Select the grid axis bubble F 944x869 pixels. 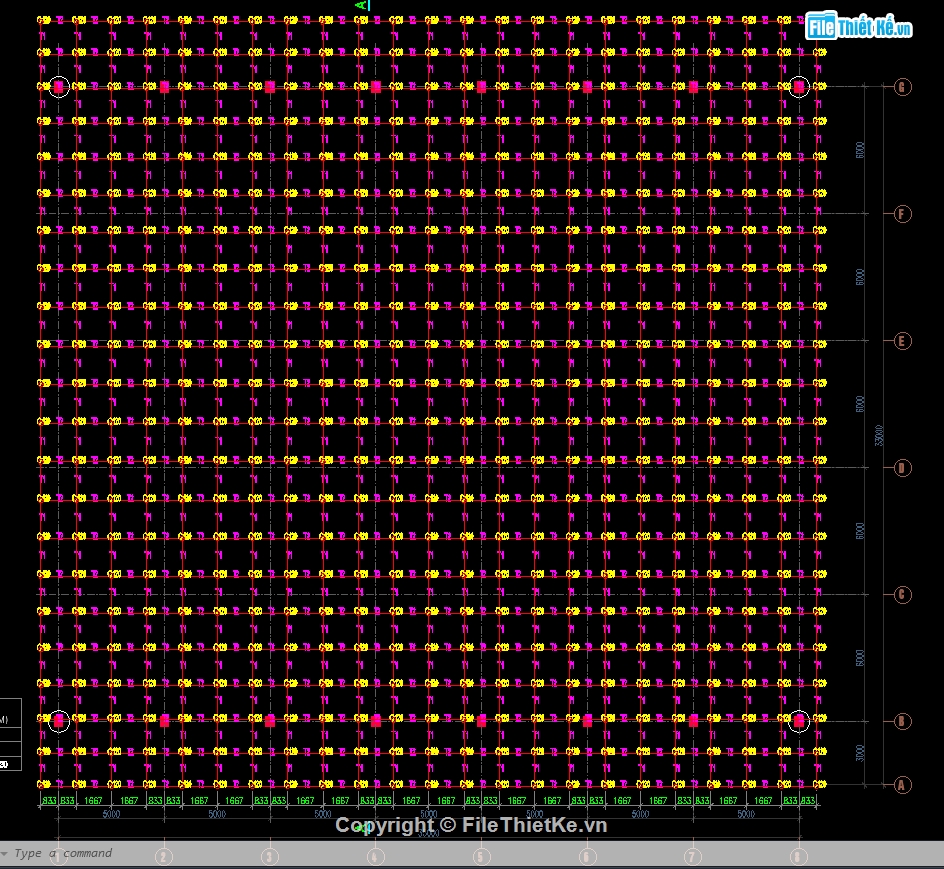(902, 214)
